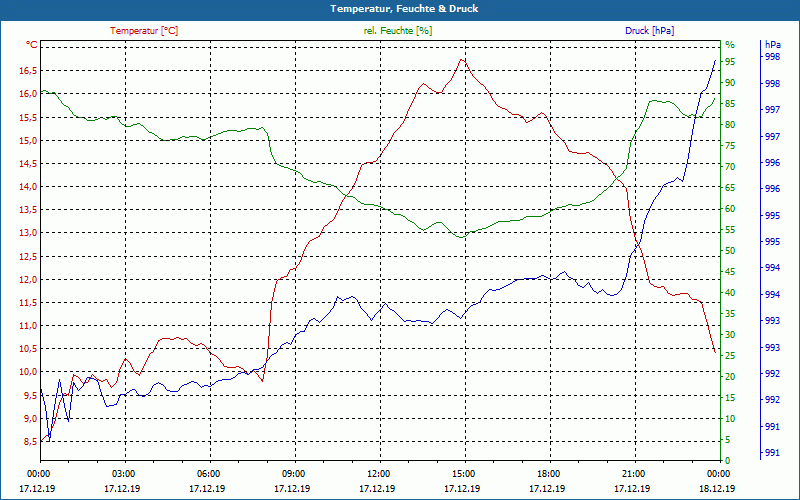Click the 21:00 time axis label
Viewport: 800px width, 500px height.
pyautogui.click(x=636, y=473)
